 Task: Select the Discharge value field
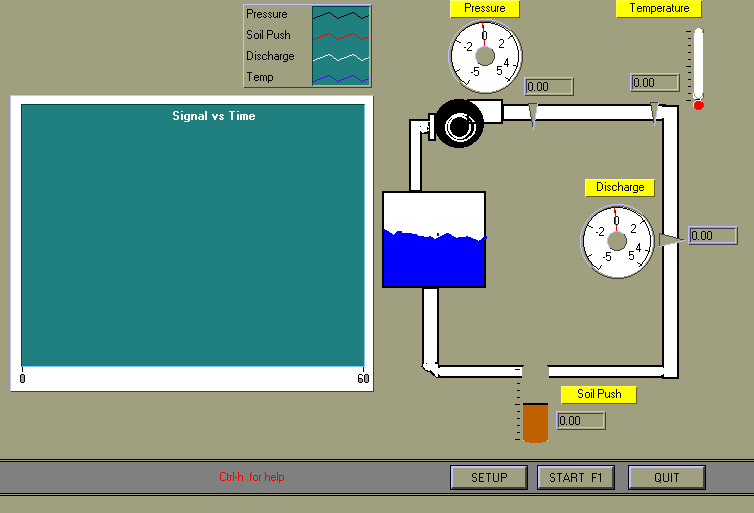(x=713, y=236)
